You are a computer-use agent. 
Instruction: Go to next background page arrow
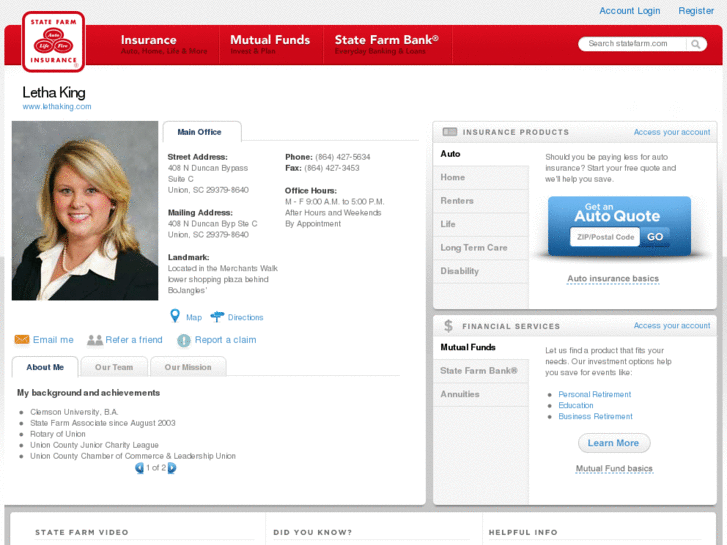pos(172,468)
